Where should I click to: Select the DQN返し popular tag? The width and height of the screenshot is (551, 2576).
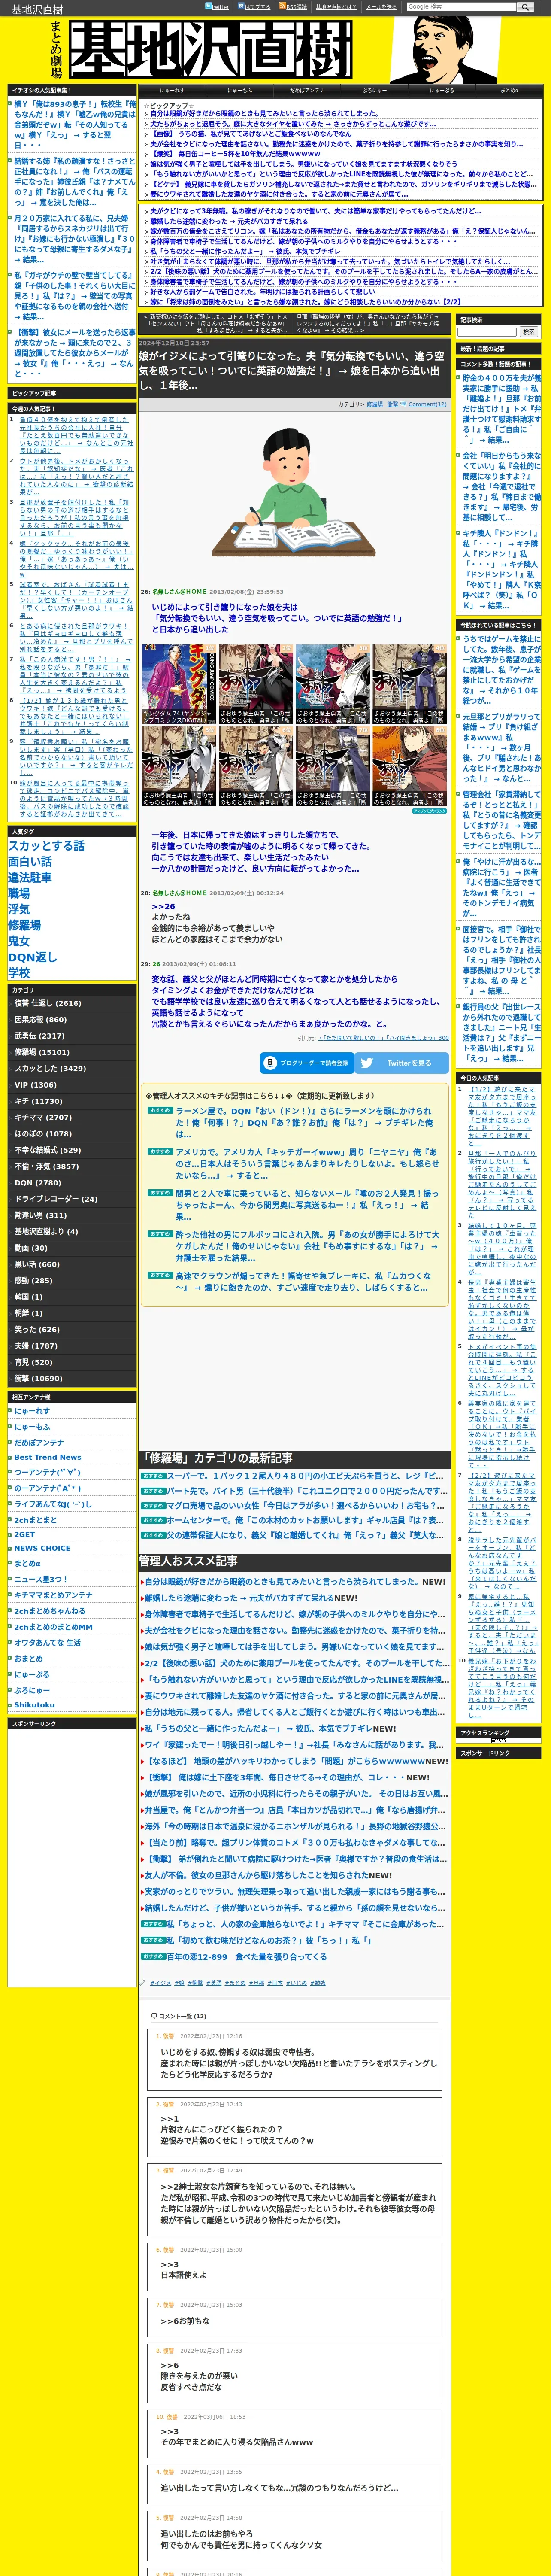(x=33, y=957)
